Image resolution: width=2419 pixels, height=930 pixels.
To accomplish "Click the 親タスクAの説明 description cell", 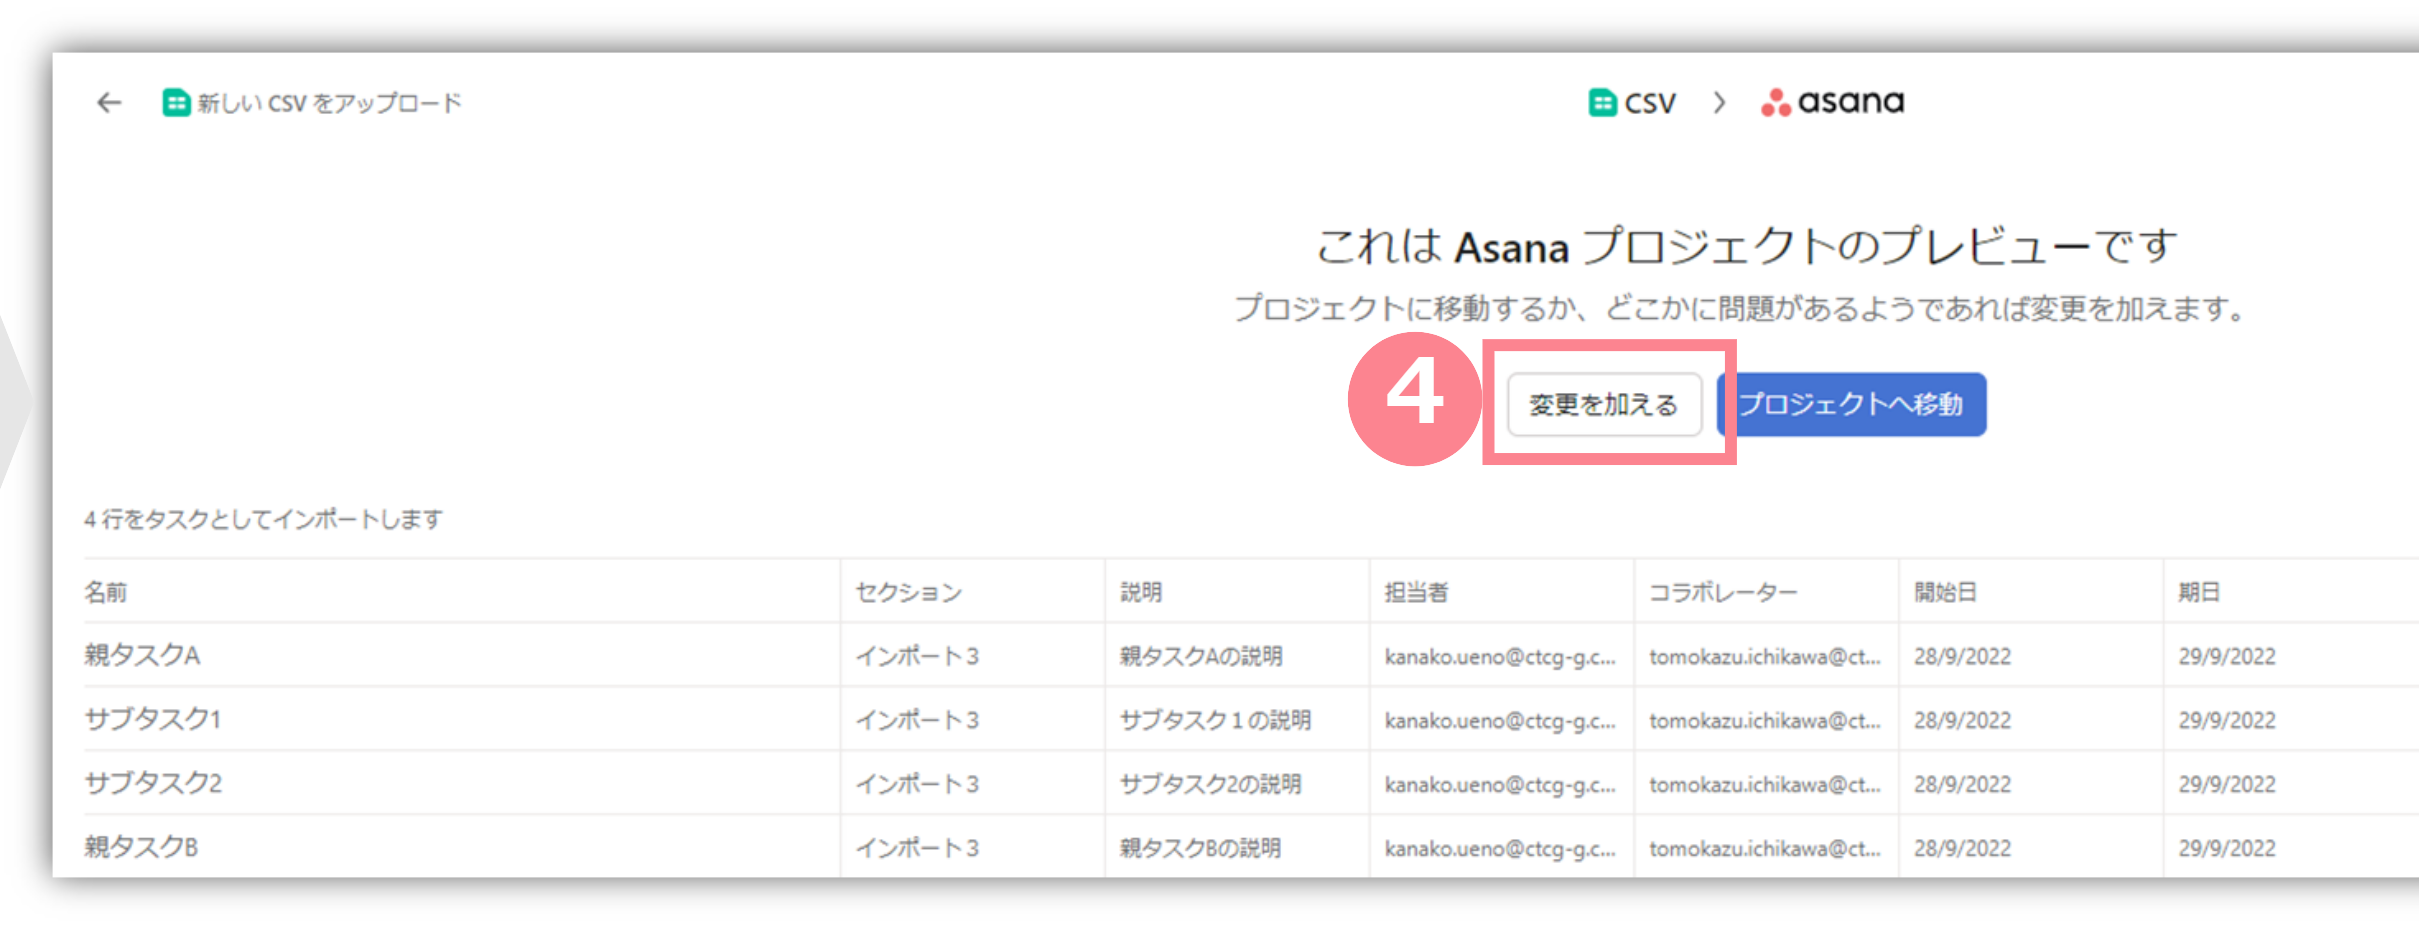I will tap(1201, 656).
